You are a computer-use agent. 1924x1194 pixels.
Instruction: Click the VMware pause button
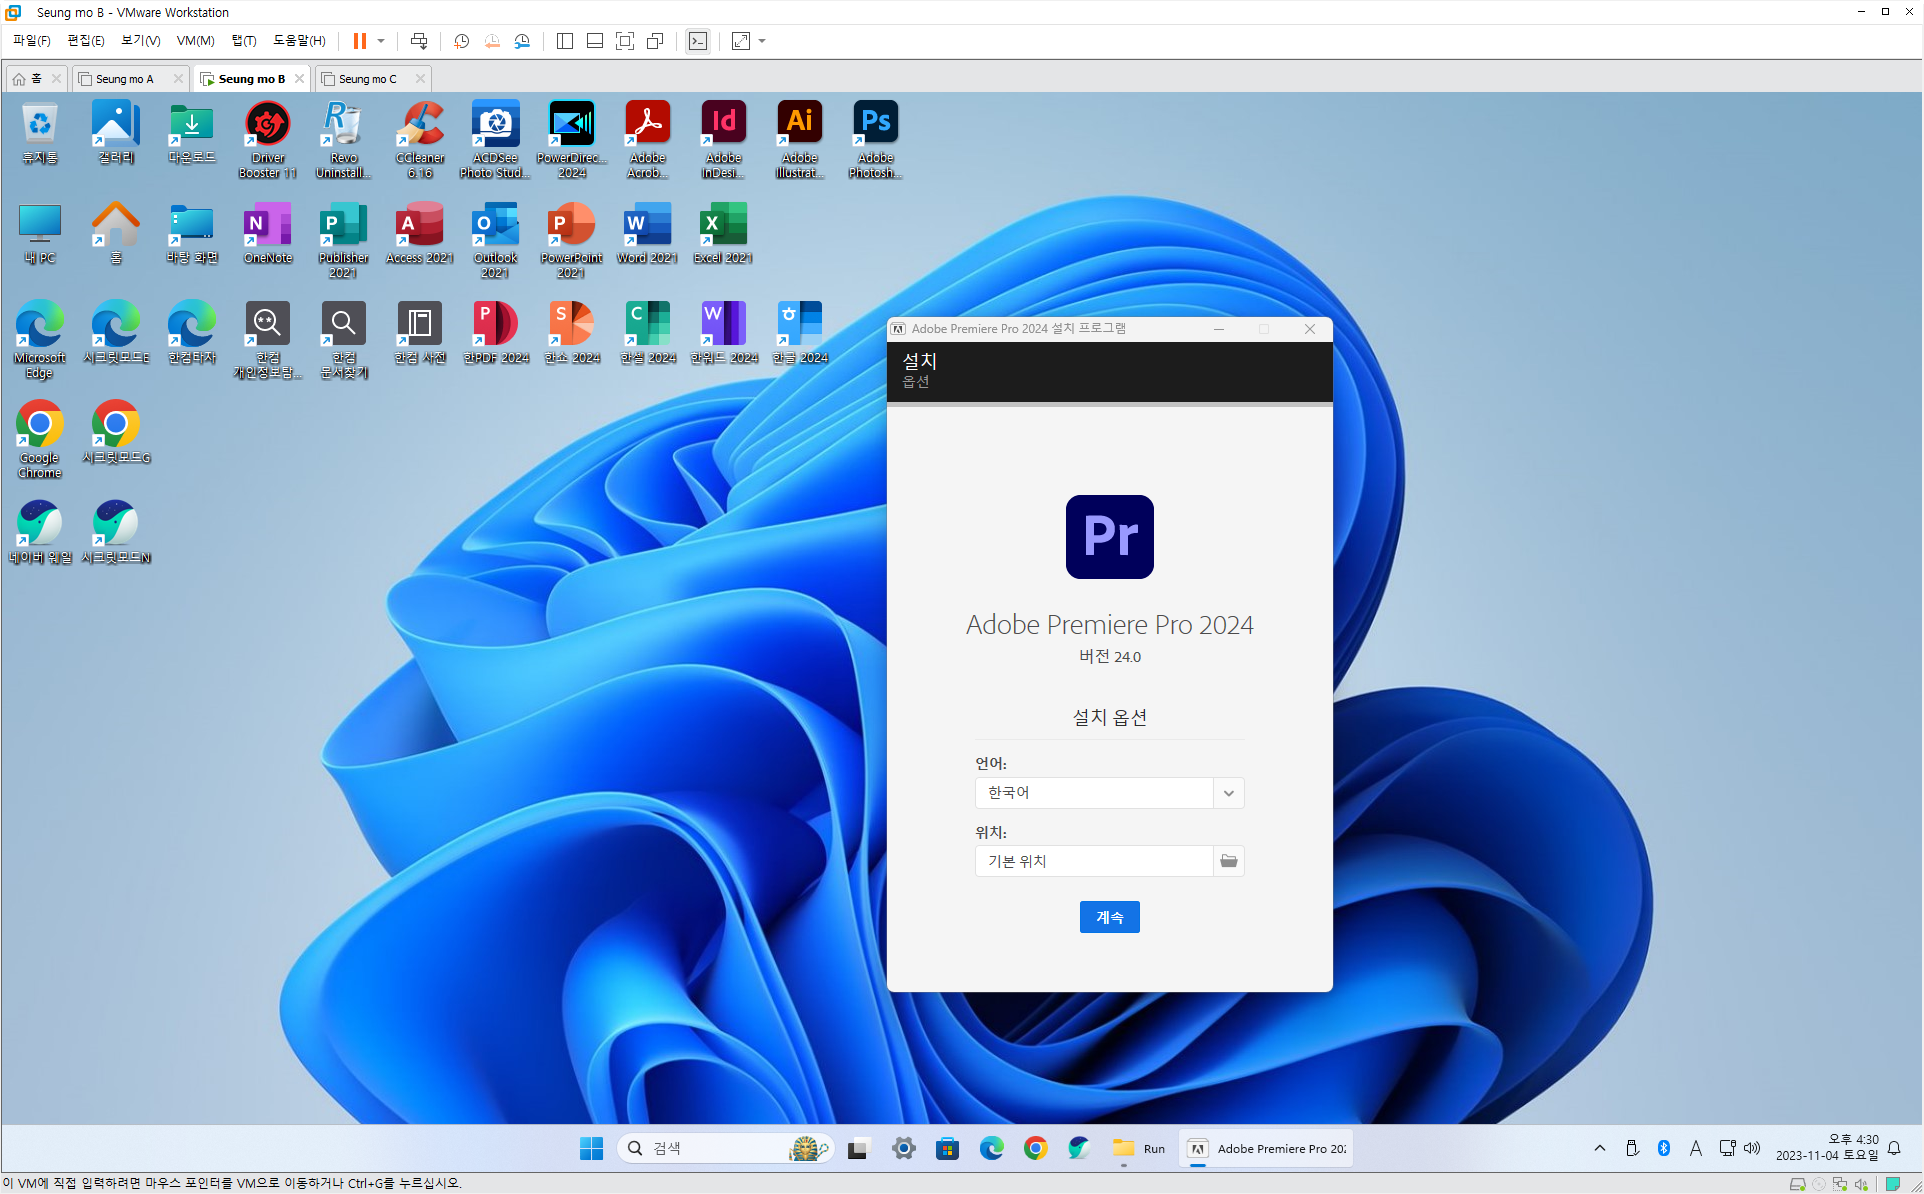360,41
